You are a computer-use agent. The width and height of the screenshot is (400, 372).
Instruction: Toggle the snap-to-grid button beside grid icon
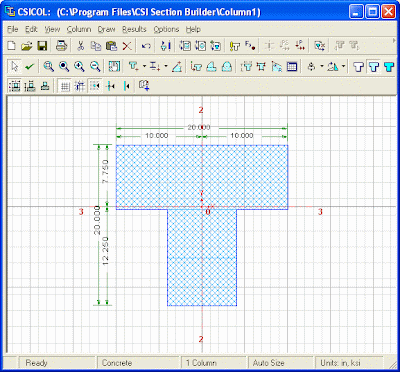click(x=80, y=86)
